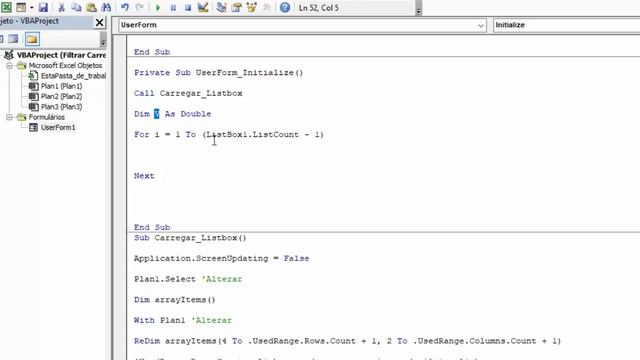Screen dimensions: 640x360
Task: Open the Insert object dropdown arrow
Action: click(x=31, y=7)
